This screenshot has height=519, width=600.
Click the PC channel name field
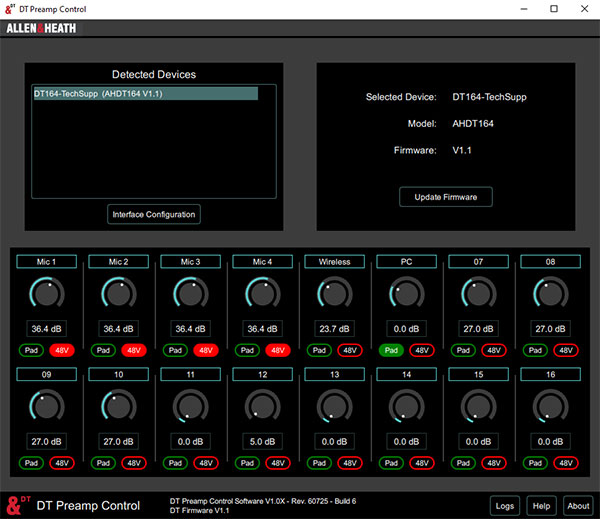[406, 262]
